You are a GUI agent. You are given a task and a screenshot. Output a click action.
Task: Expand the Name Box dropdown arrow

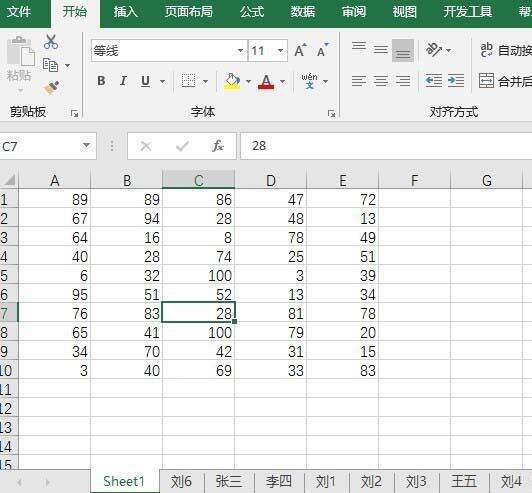pyautogui.click(x=87, y=146)
